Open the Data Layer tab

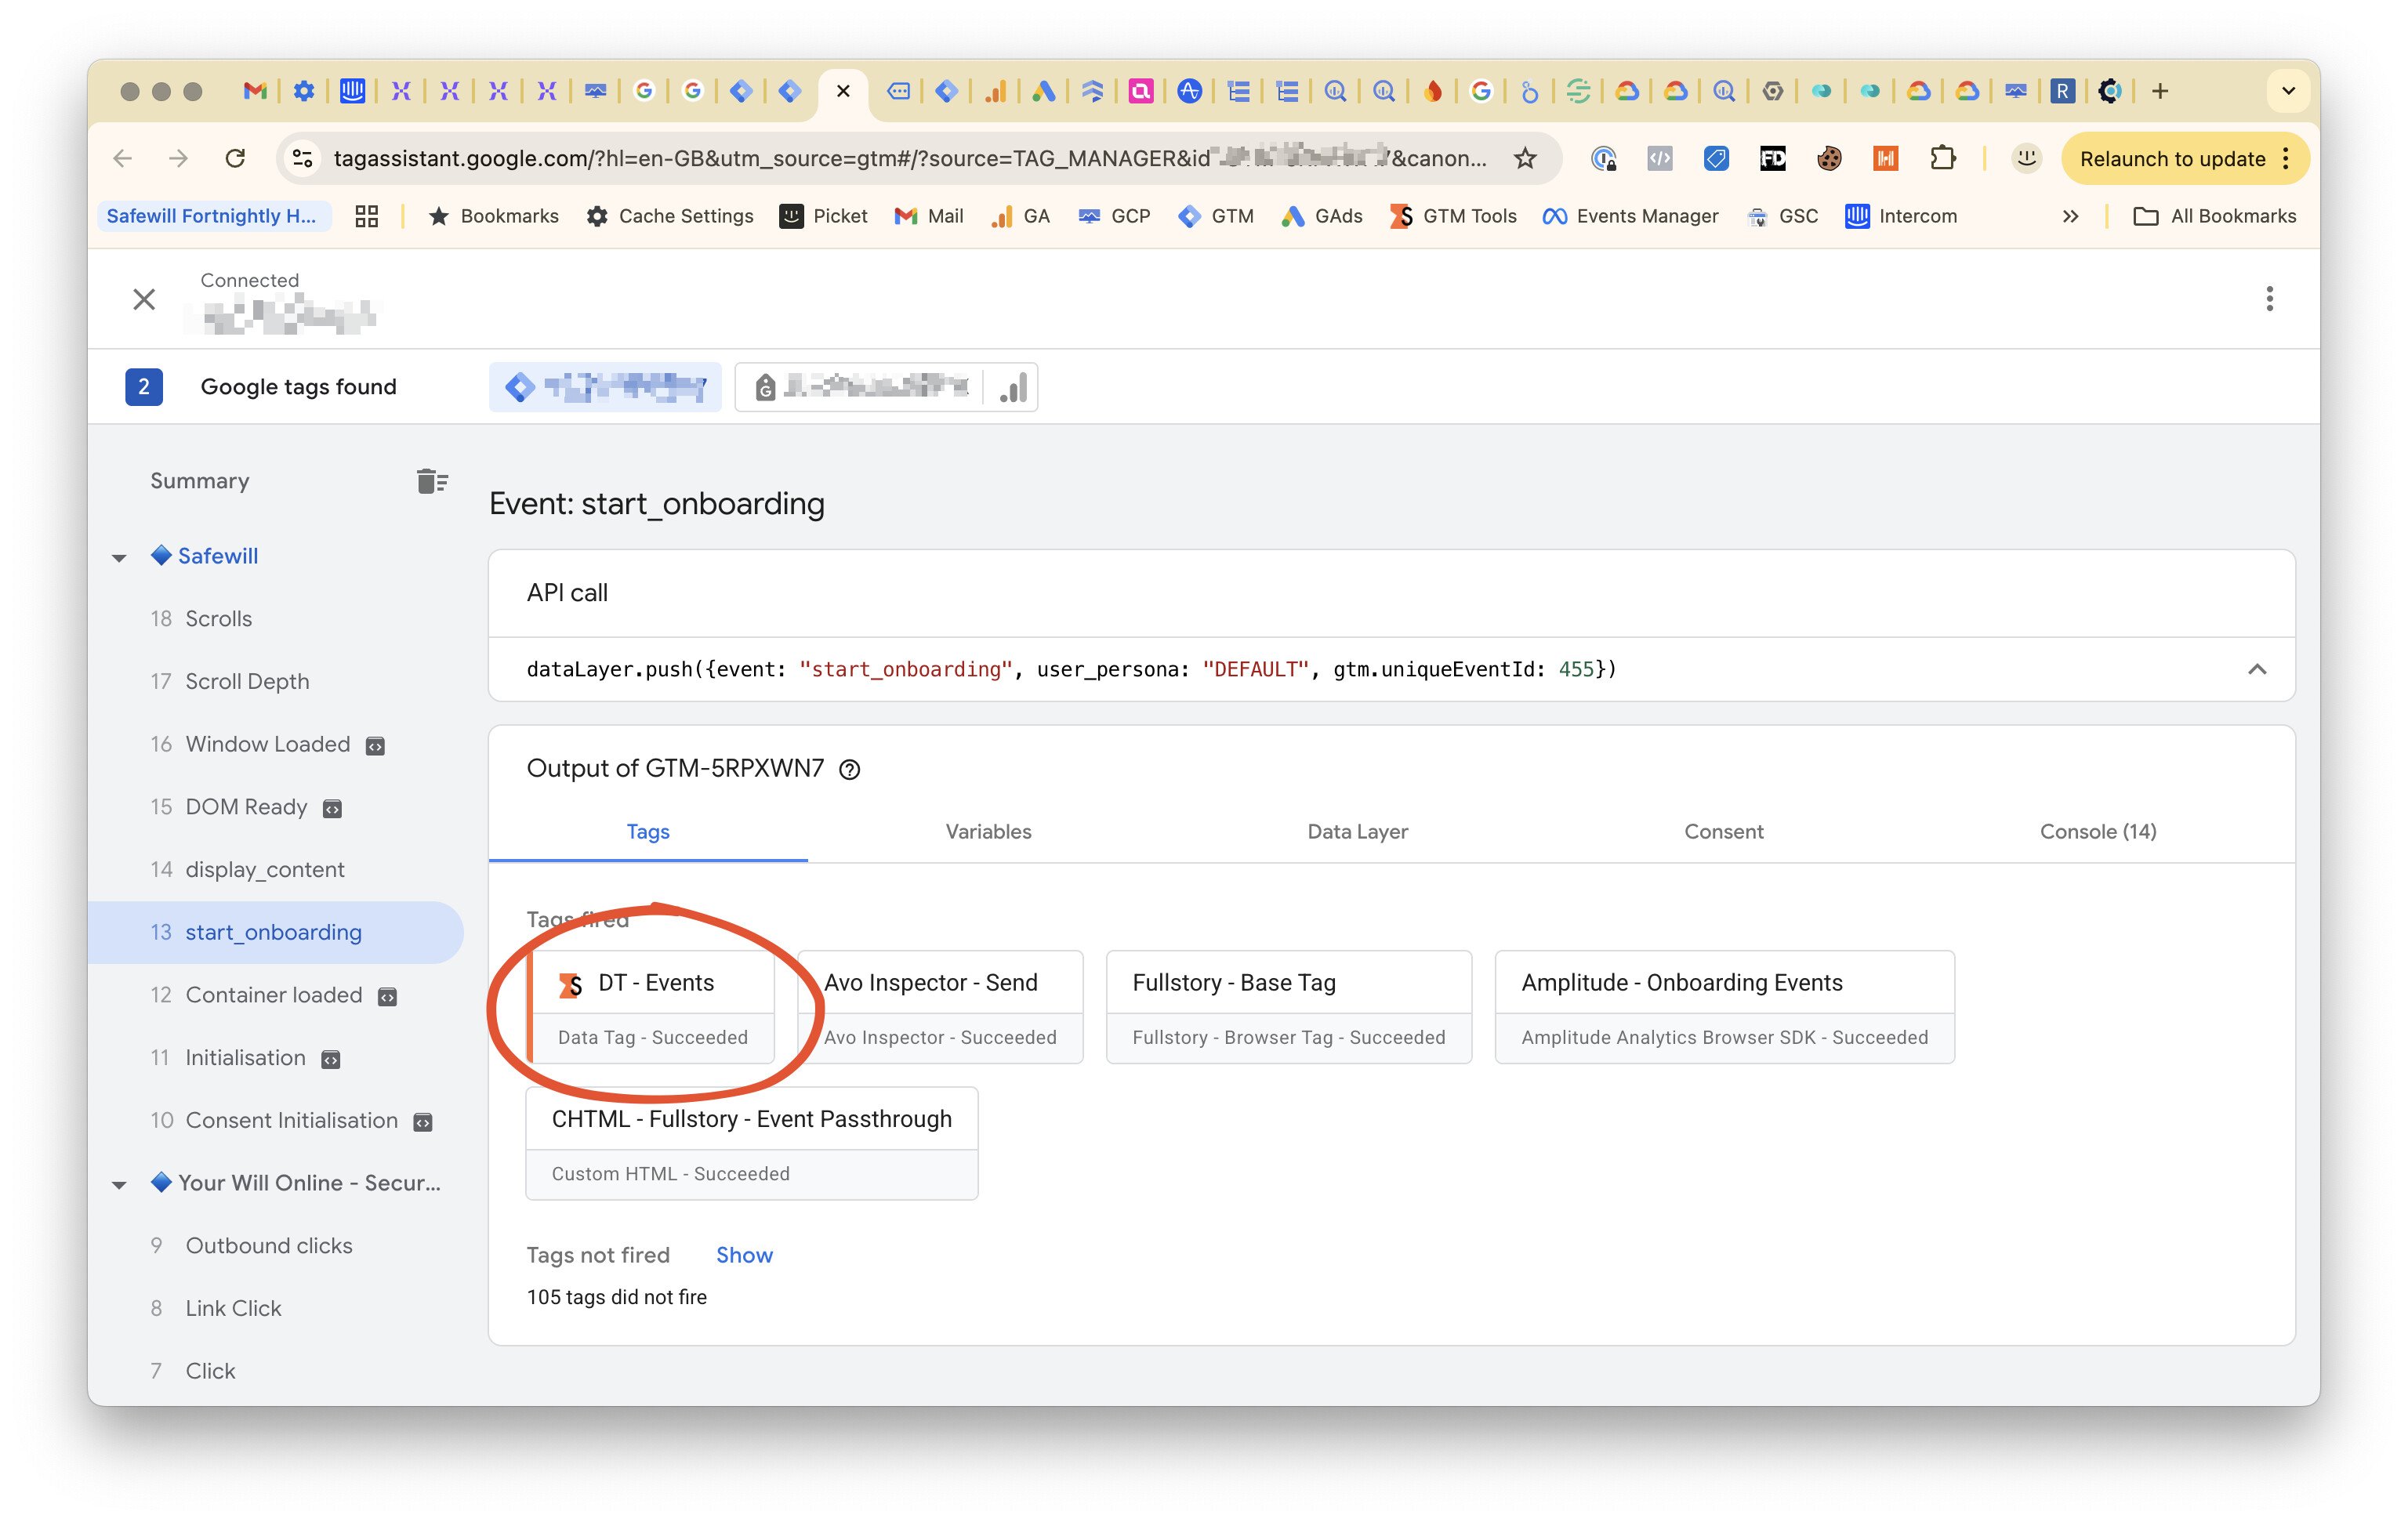click(x=1356, y=831)
